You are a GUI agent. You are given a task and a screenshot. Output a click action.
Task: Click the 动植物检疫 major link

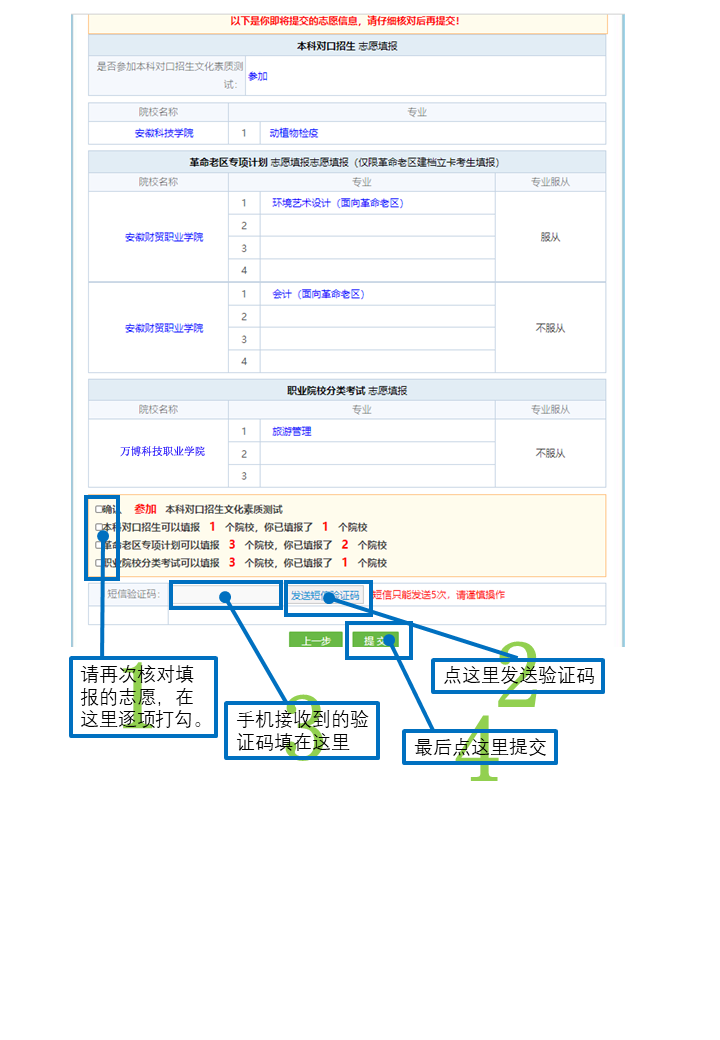coord(293,133)
